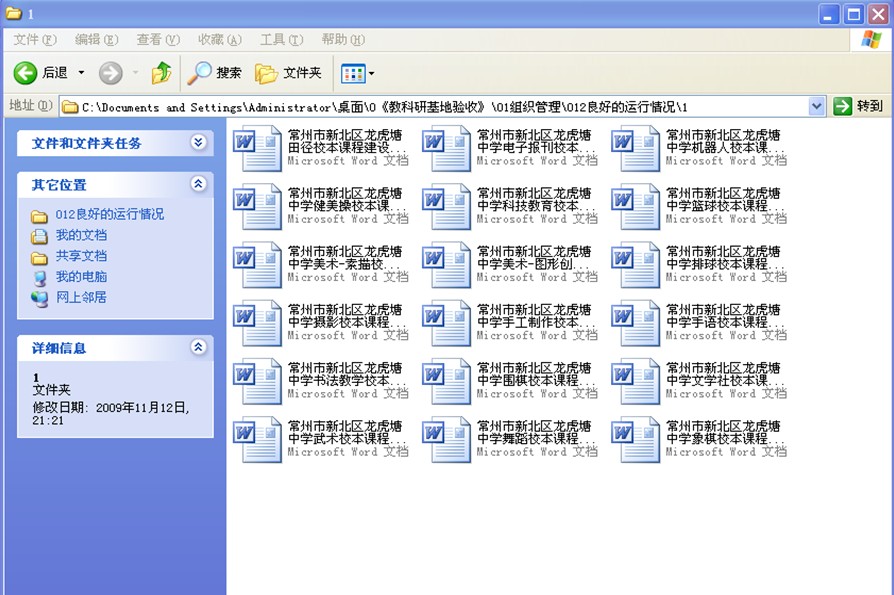This screenshot has width=894, height=595.
Task: Click the 我的文档 folder icon
Action: tap(39, 236)
